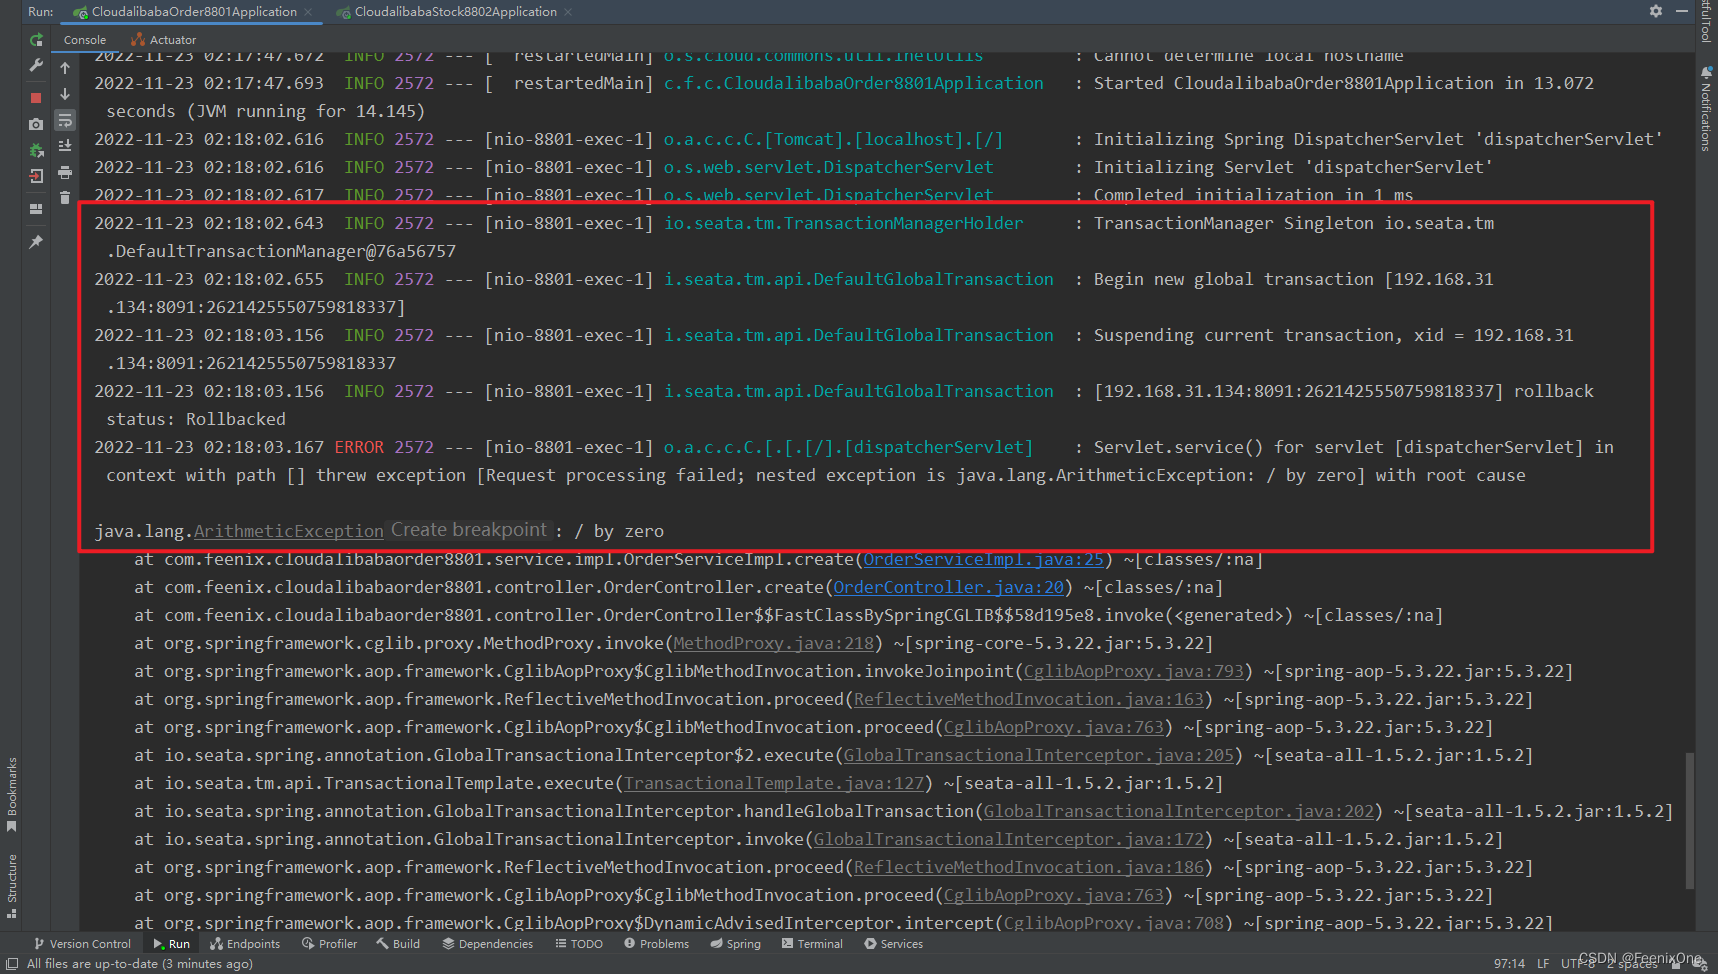
Task: Open the GlobalTransactionalInterceptor.java:205 link
Action: [1038, 756]
